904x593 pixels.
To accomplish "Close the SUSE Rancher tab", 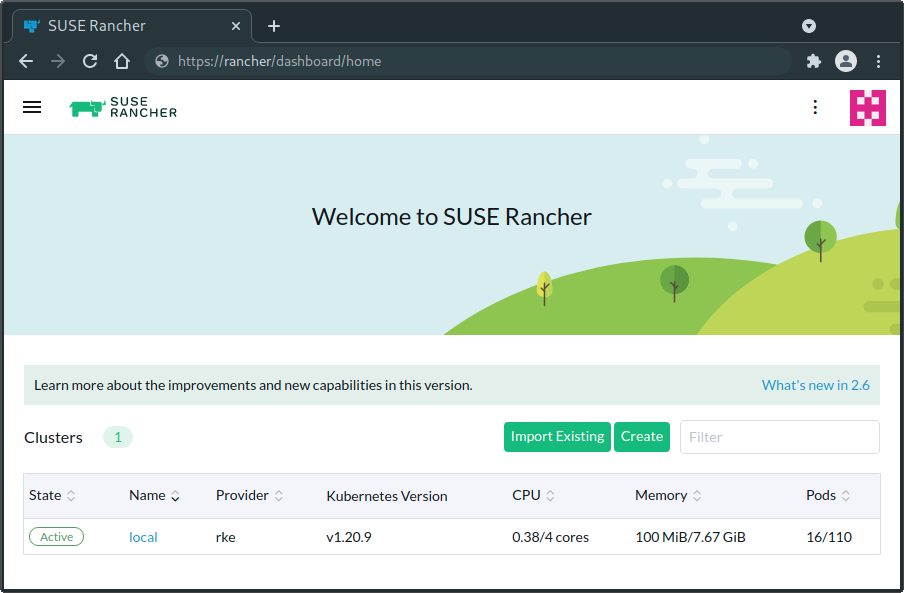I will pos(235,26).
